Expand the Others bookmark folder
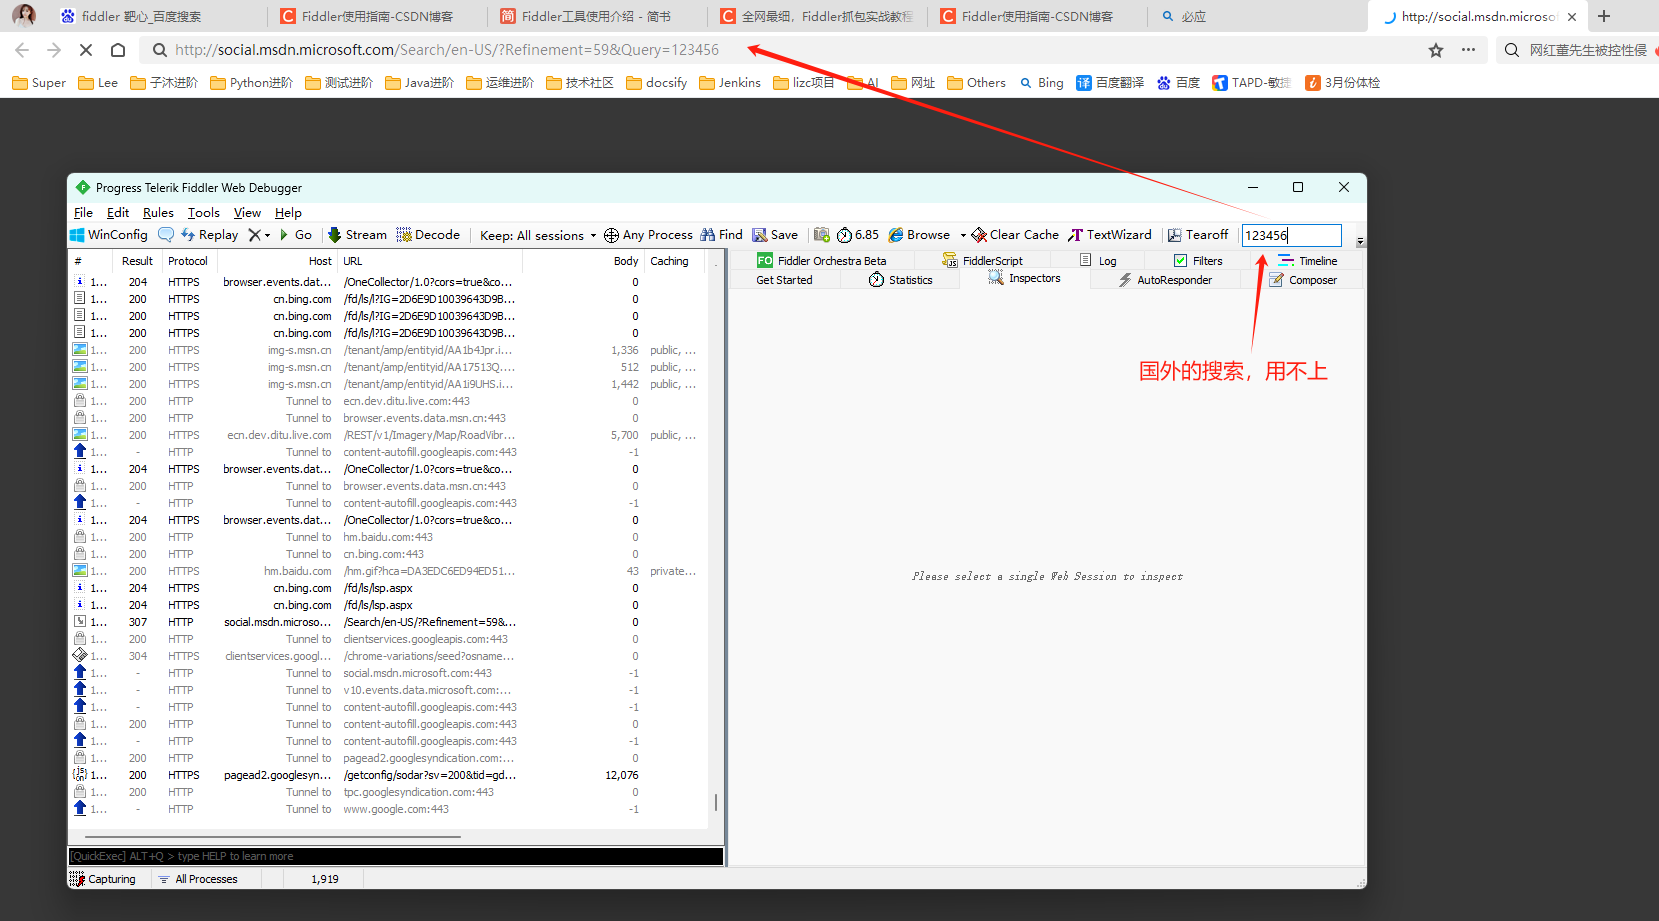Image resolution: width=1659 pixels, height=921 pixels. coord(977,83)
